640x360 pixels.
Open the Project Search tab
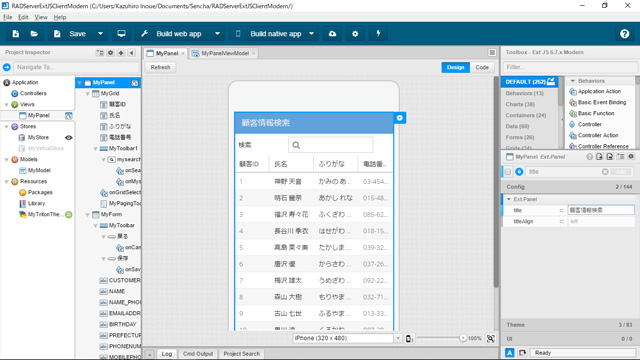241,354
